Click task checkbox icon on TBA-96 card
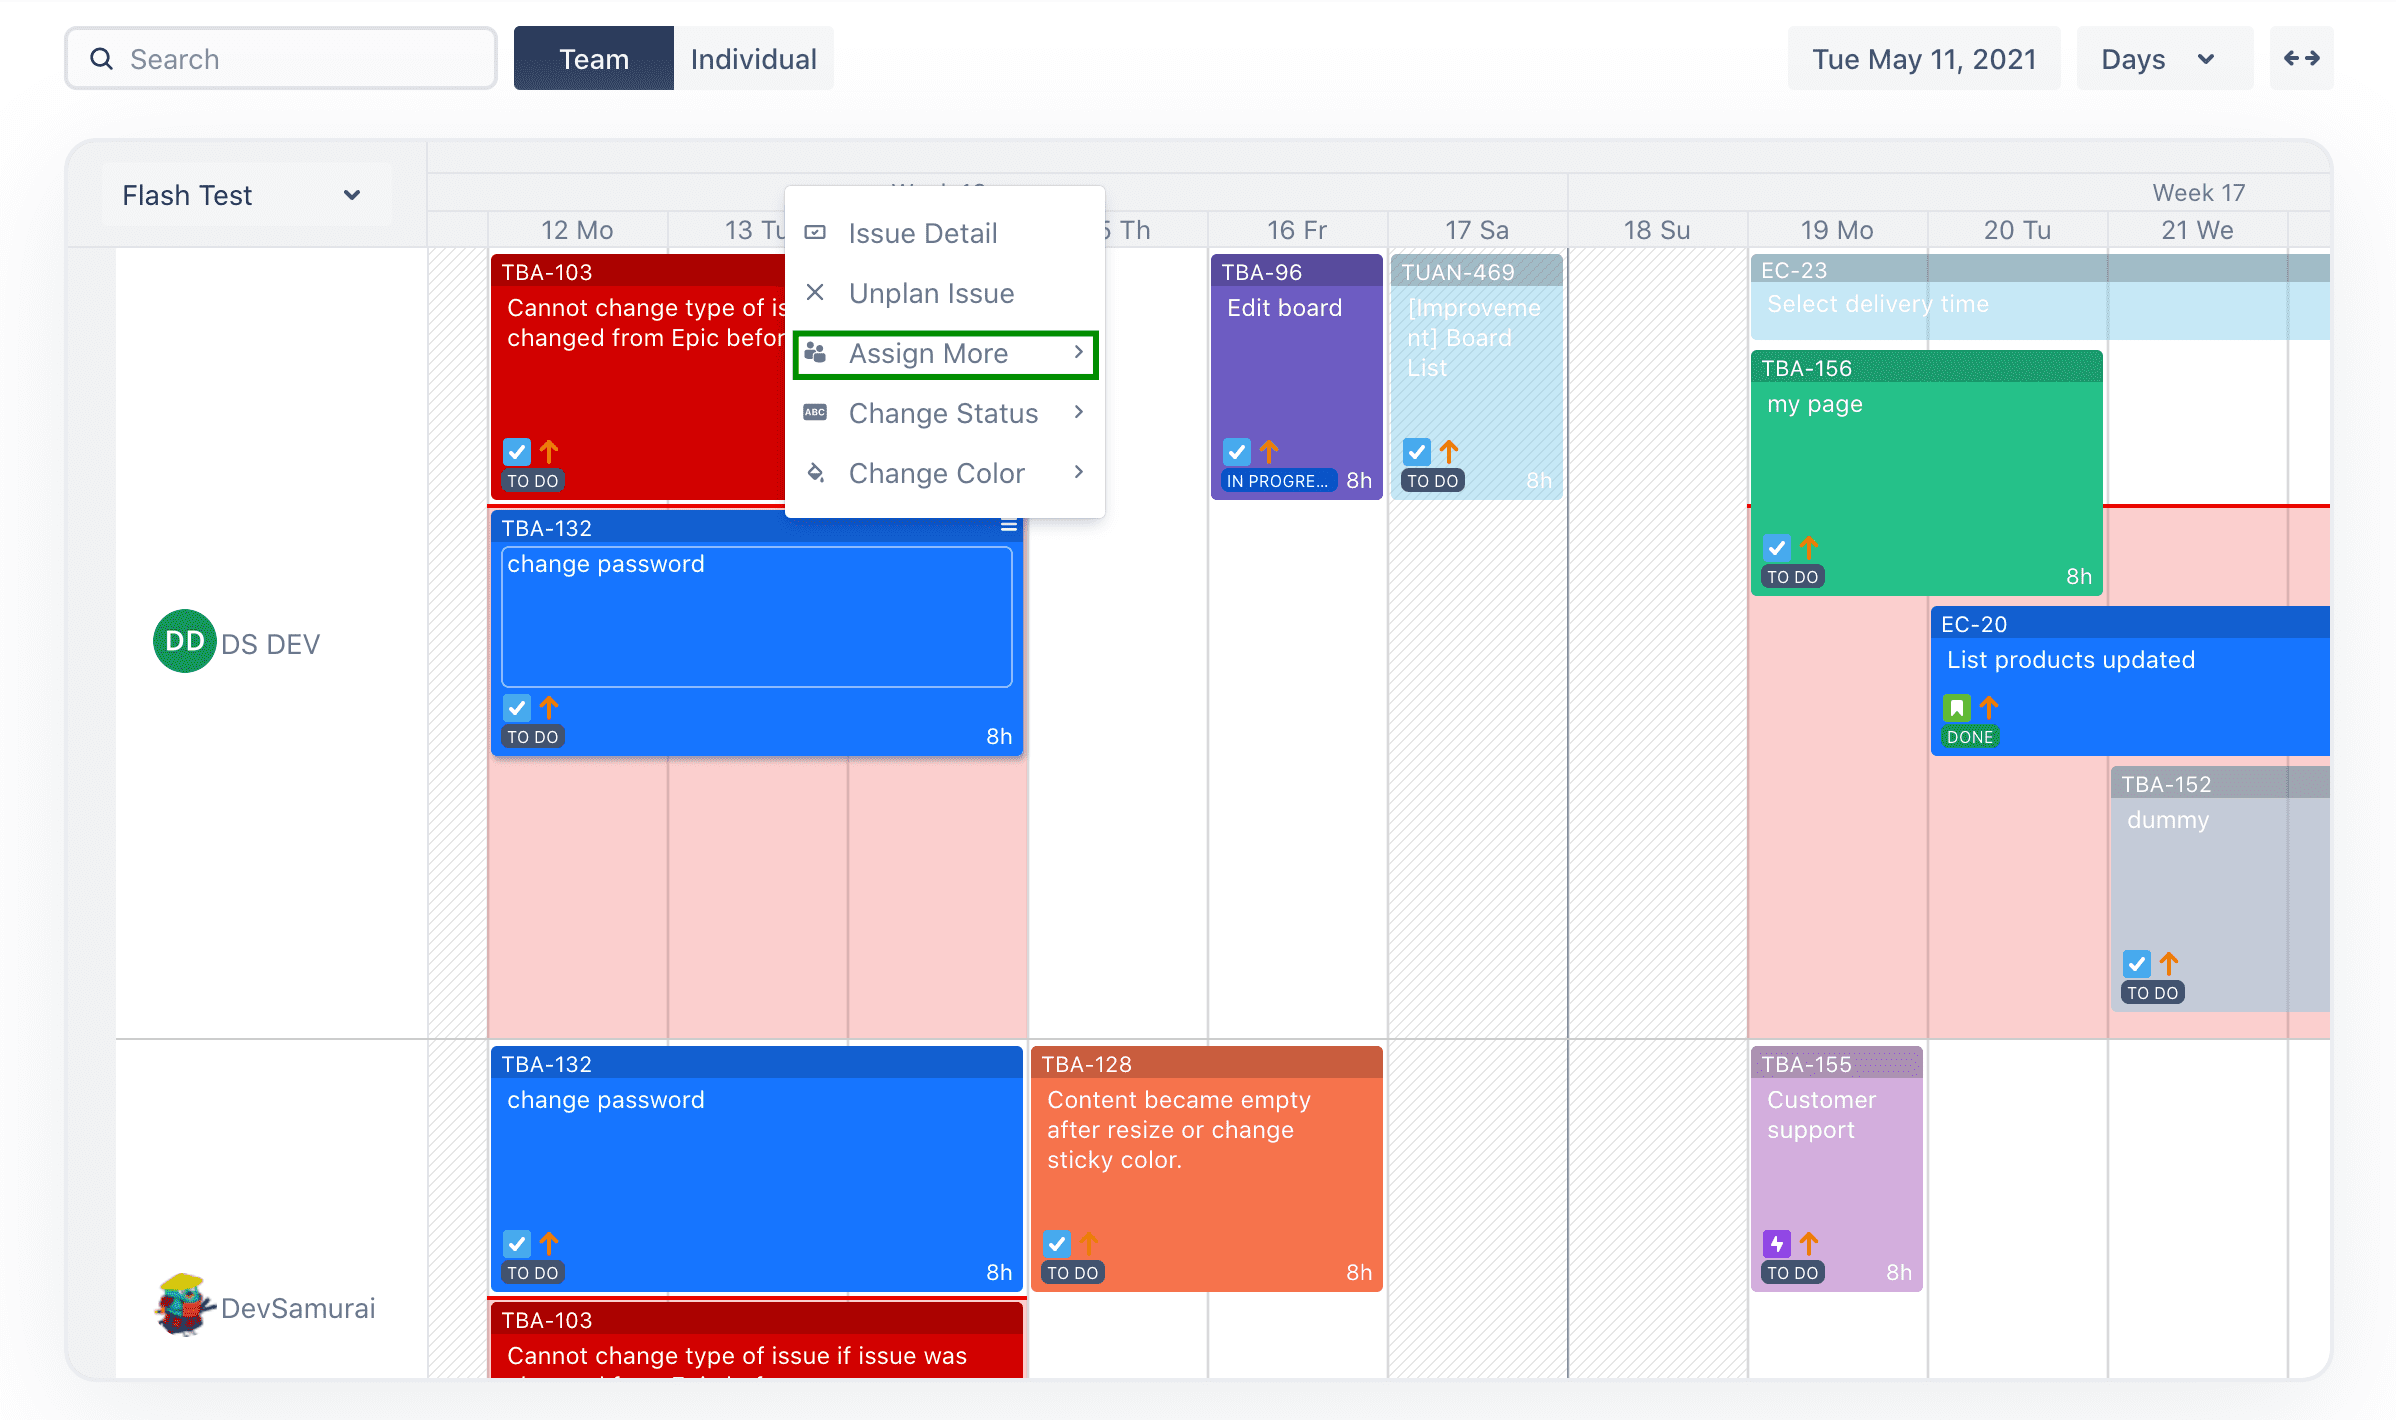 coord(1237,452)
